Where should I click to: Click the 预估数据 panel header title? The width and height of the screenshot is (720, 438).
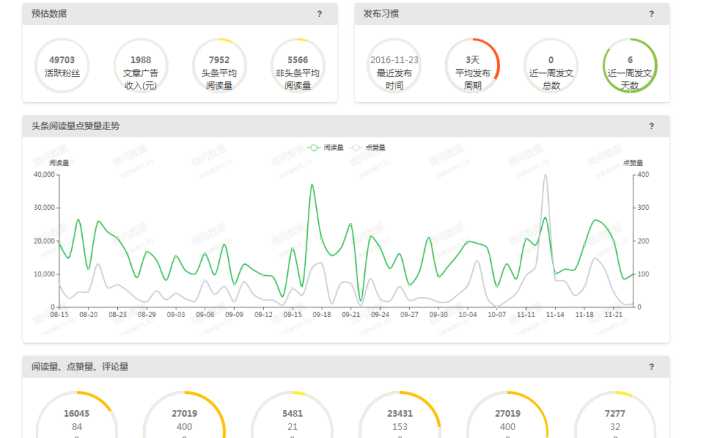pyautogui.click(x=50, y=14)
